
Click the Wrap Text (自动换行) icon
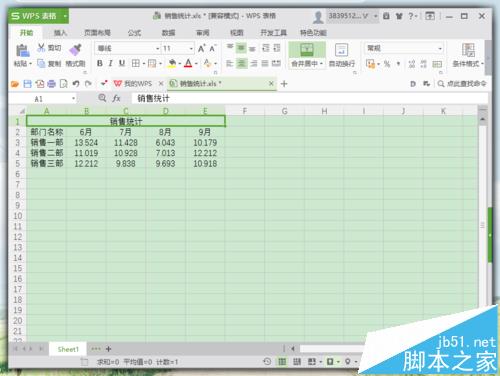[342, 50]
